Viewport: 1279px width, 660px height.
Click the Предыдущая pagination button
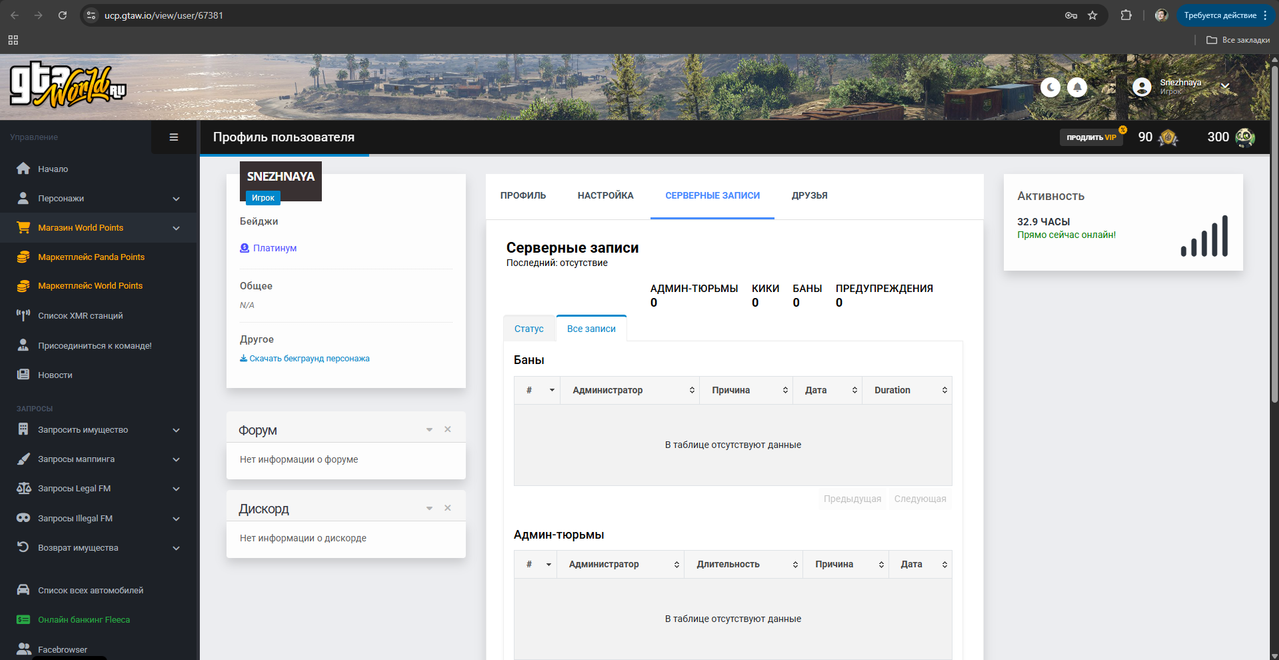click(x=852, y=499)
